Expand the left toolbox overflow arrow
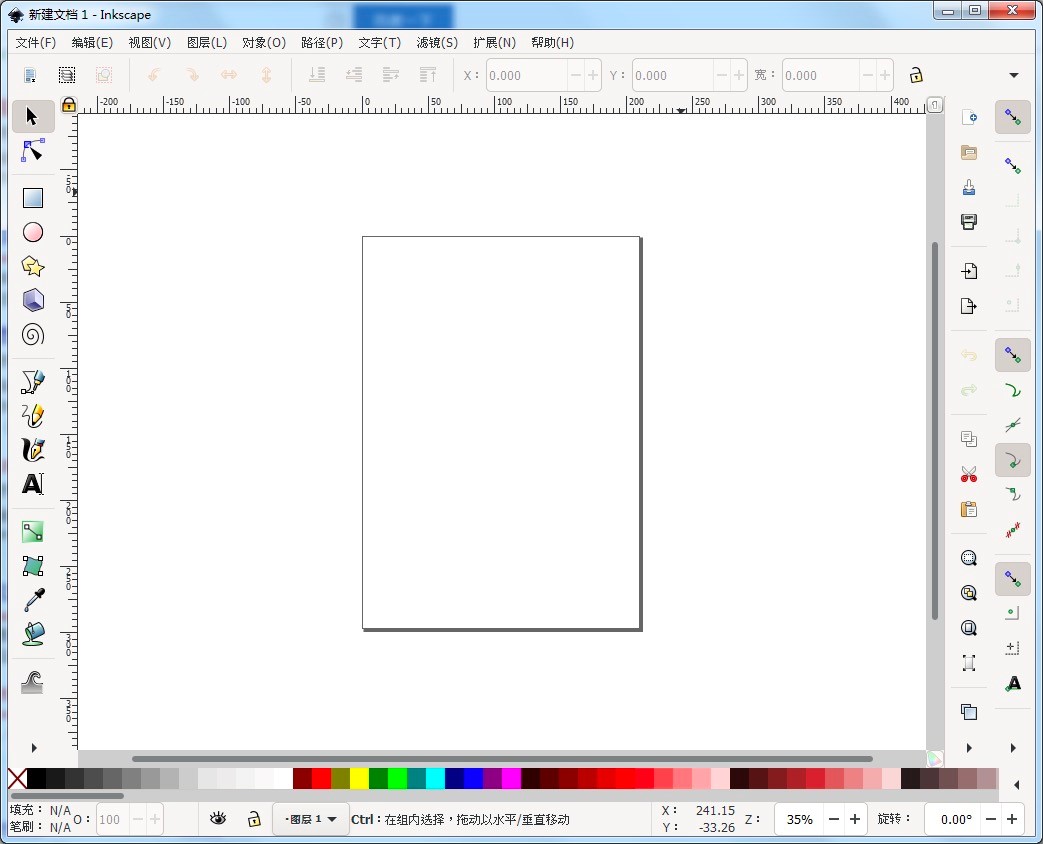Viewport: 1043px width, 844px height. 33,747
